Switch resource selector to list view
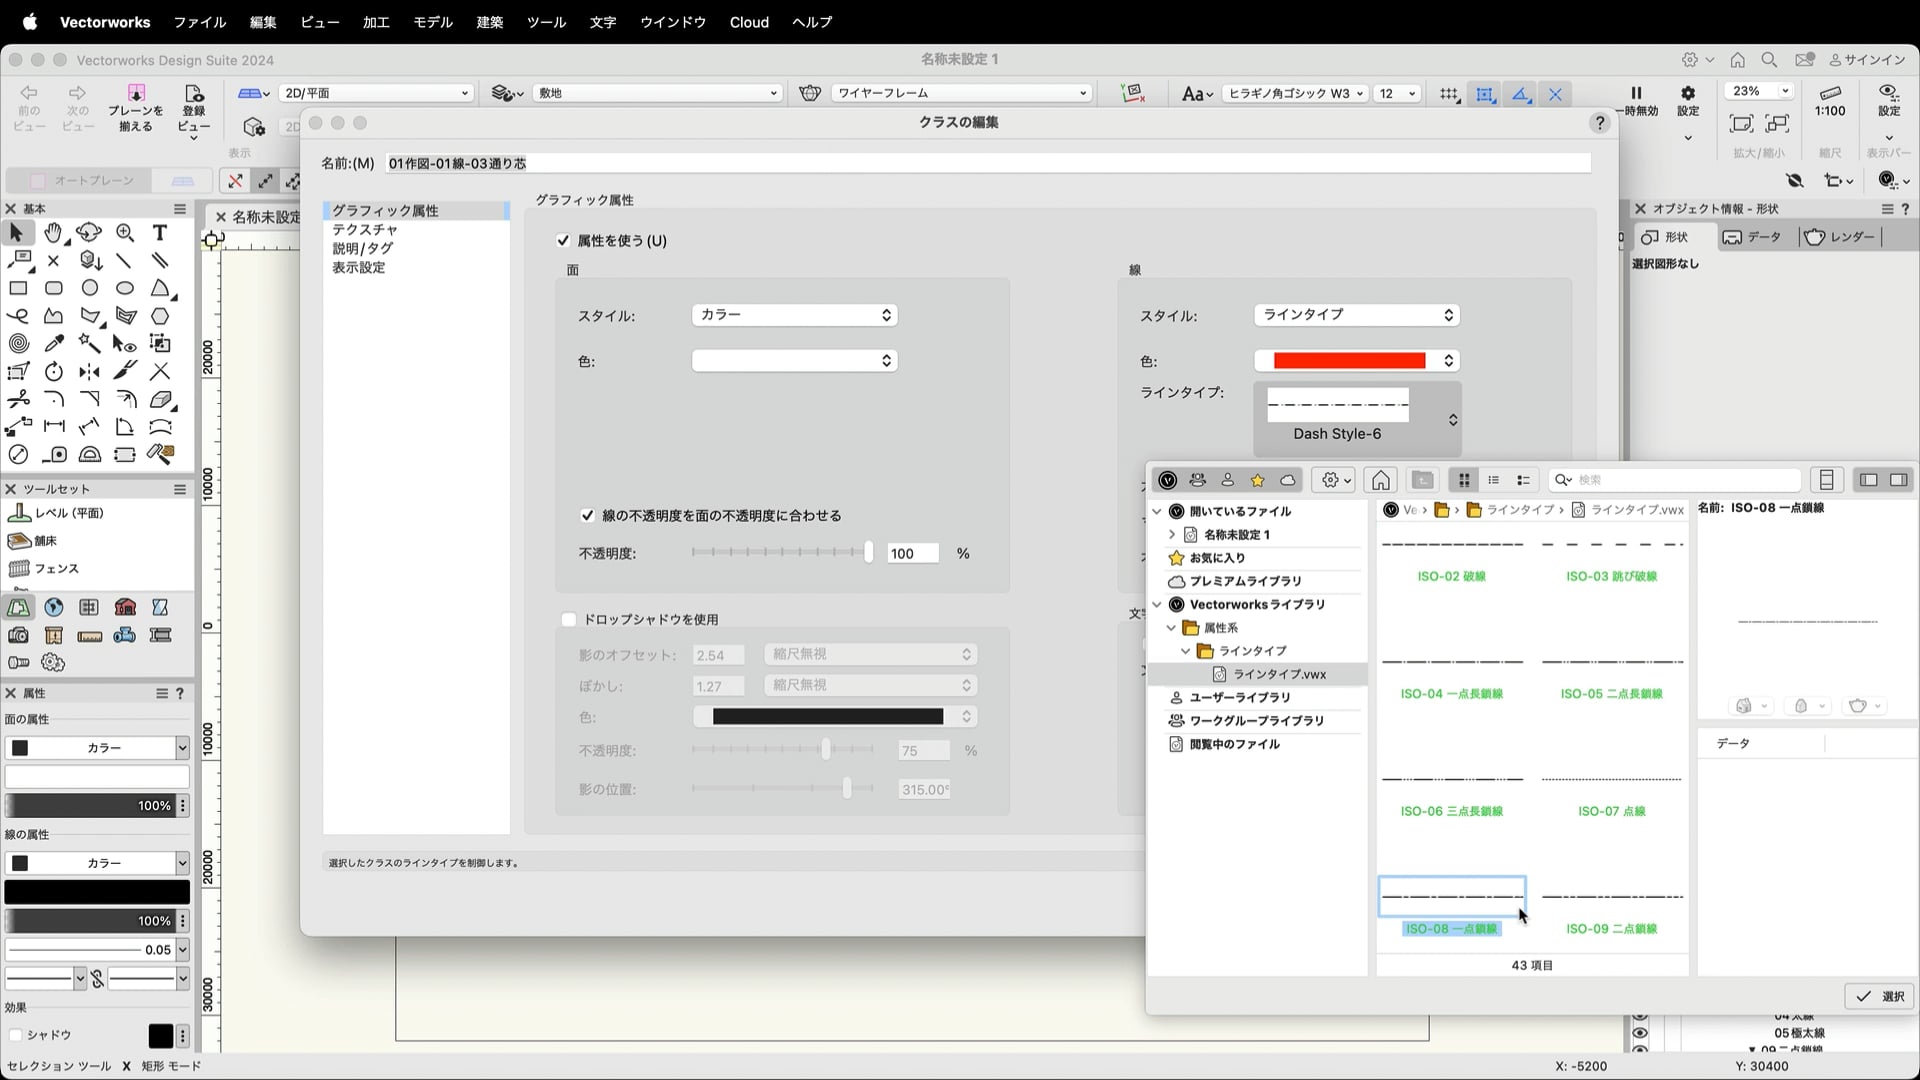Viewport: 1920px width, 1080px height. pos(1494,480)
